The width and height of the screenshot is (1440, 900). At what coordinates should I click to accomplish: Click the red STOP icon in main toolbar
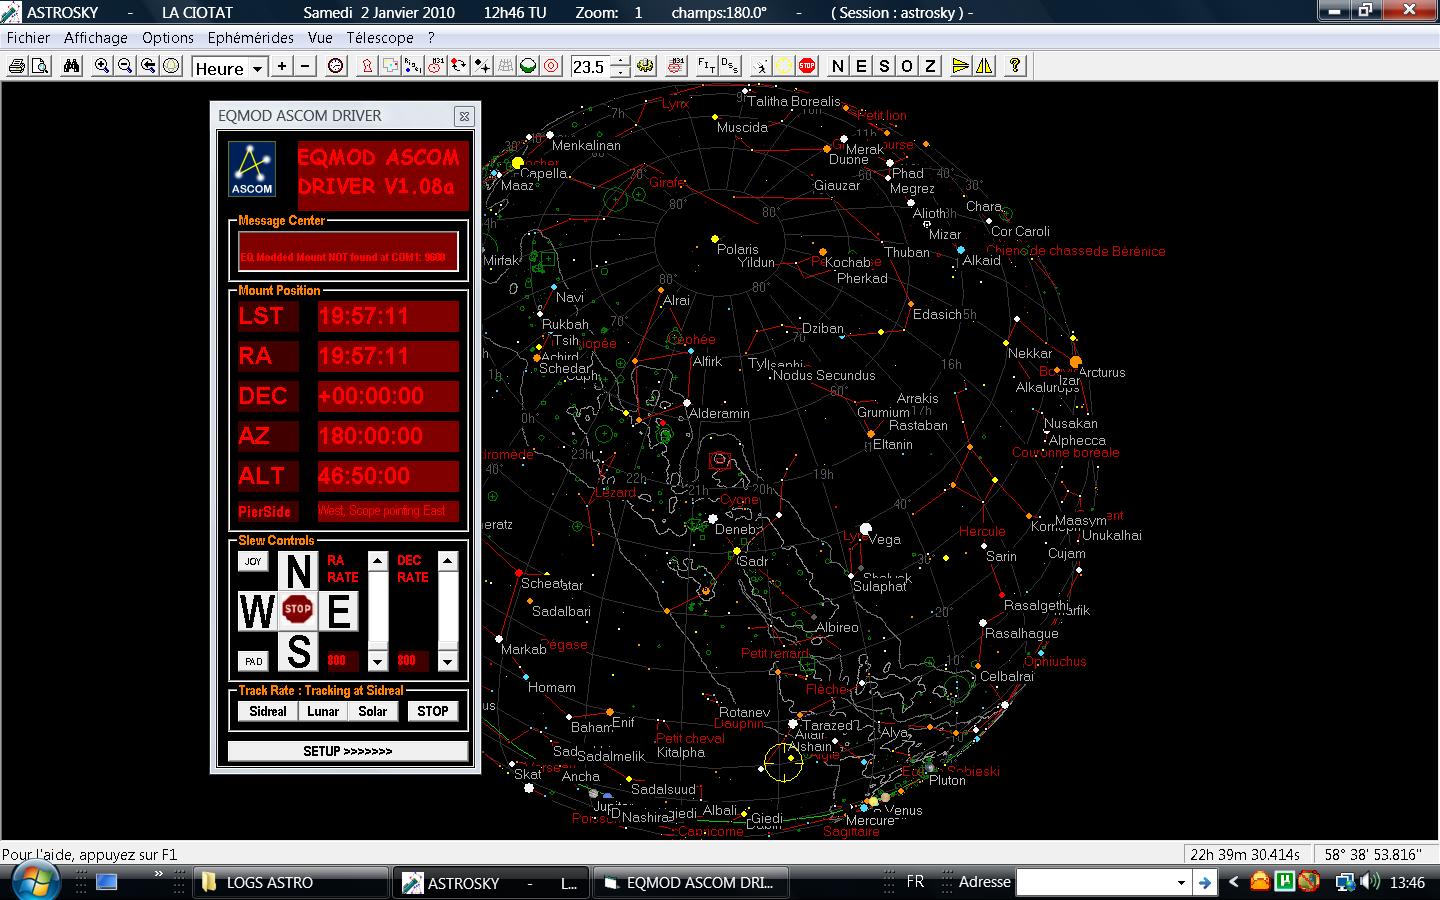[x=807, y=66]
